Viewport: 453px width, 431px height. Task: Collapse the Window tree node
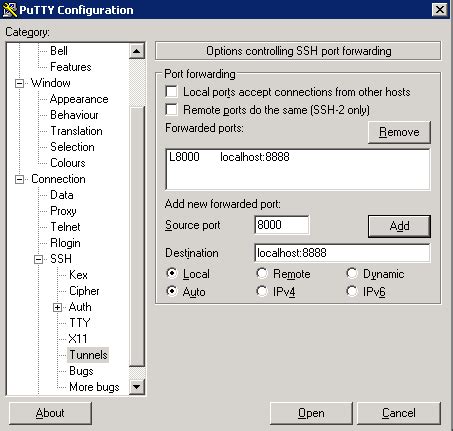(x=20, y=83)
